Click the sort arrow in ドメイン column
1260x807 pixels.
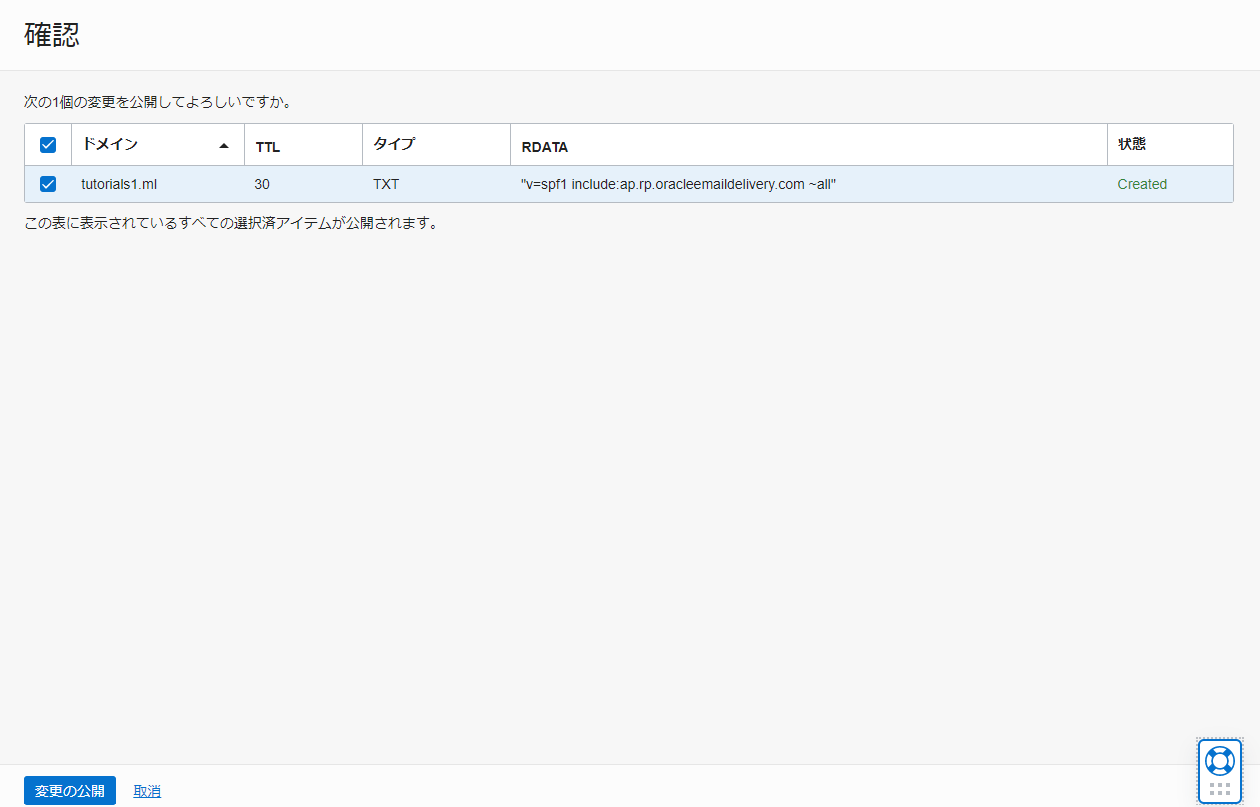coord(224,145)
